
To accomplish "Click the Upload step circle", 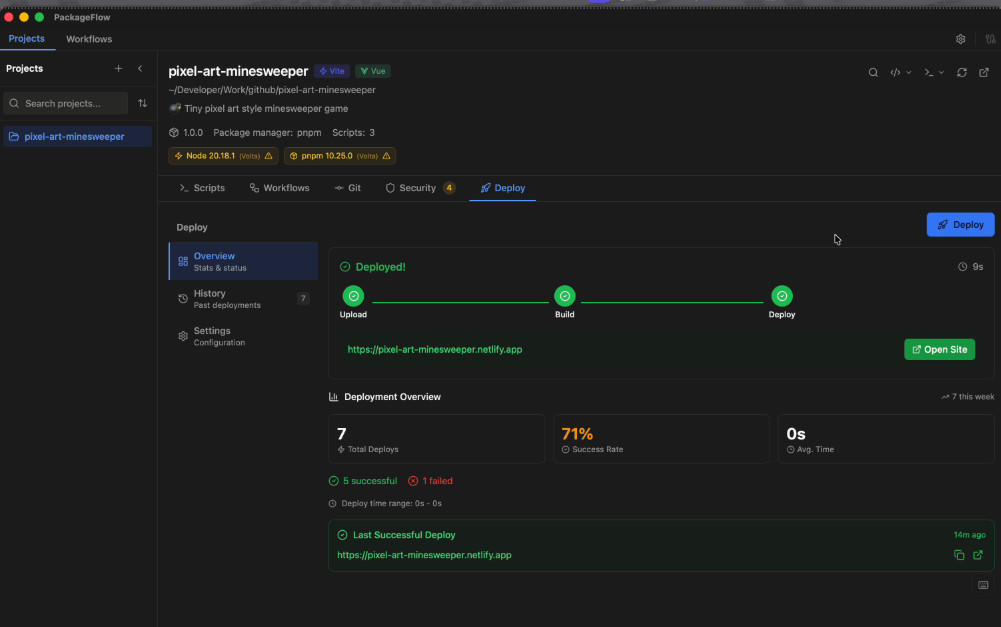I will pos(353,296).
